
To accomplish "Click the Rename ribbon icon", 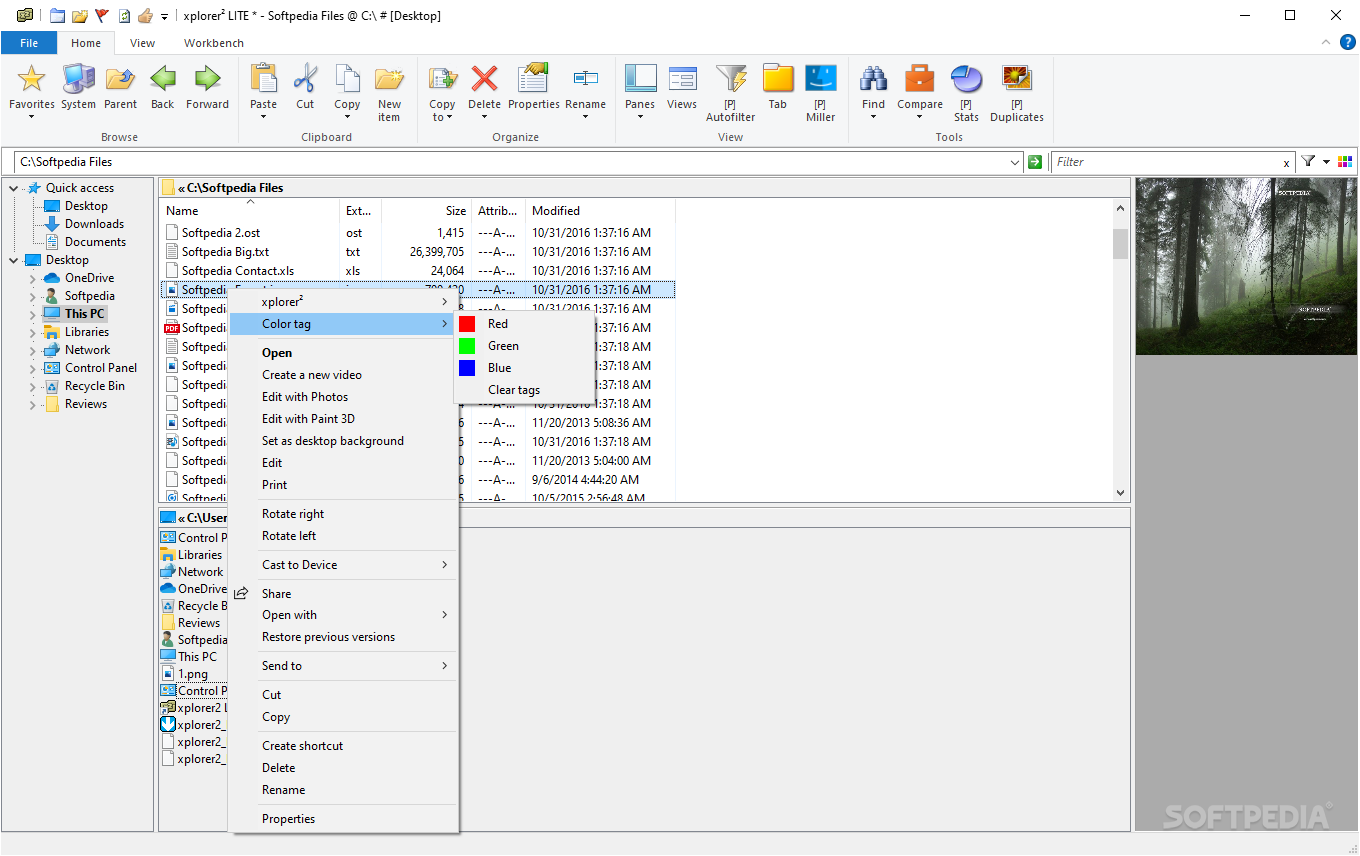I will click(585, 78).
